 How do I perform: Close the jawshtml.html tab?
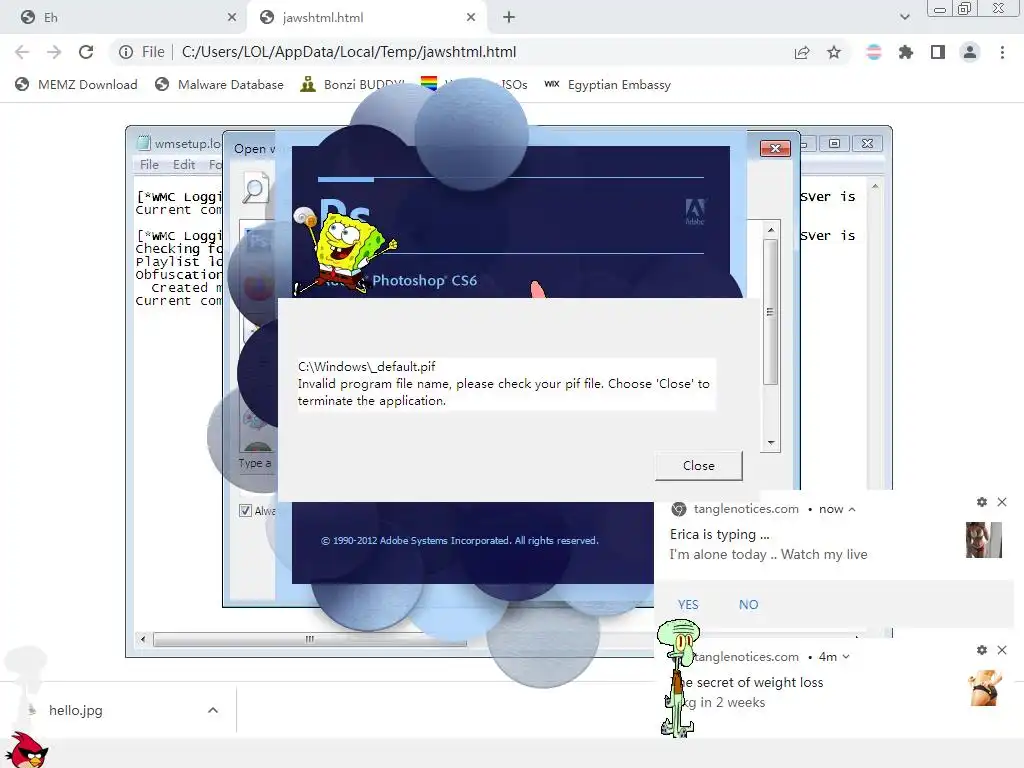[x=471, y=18]
